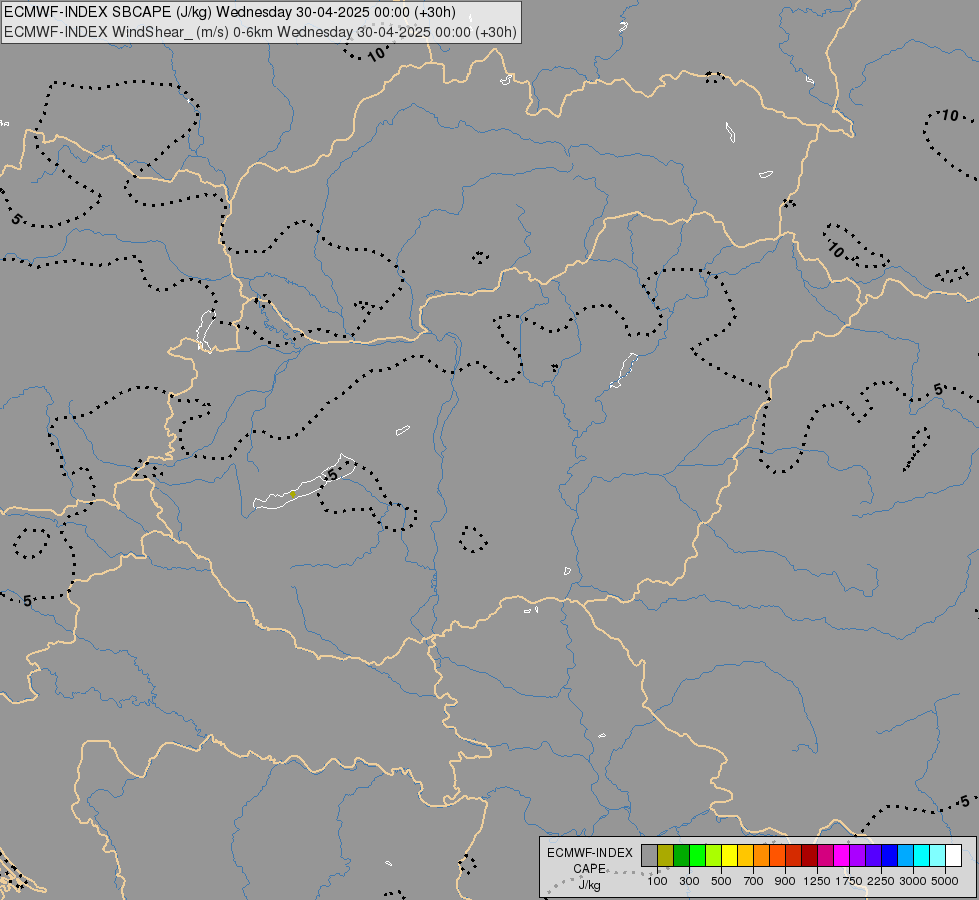Click the olive CAPE dot on Lake Balaton
The width and height of the screenshot is (979, 900).
pos(293,494)
